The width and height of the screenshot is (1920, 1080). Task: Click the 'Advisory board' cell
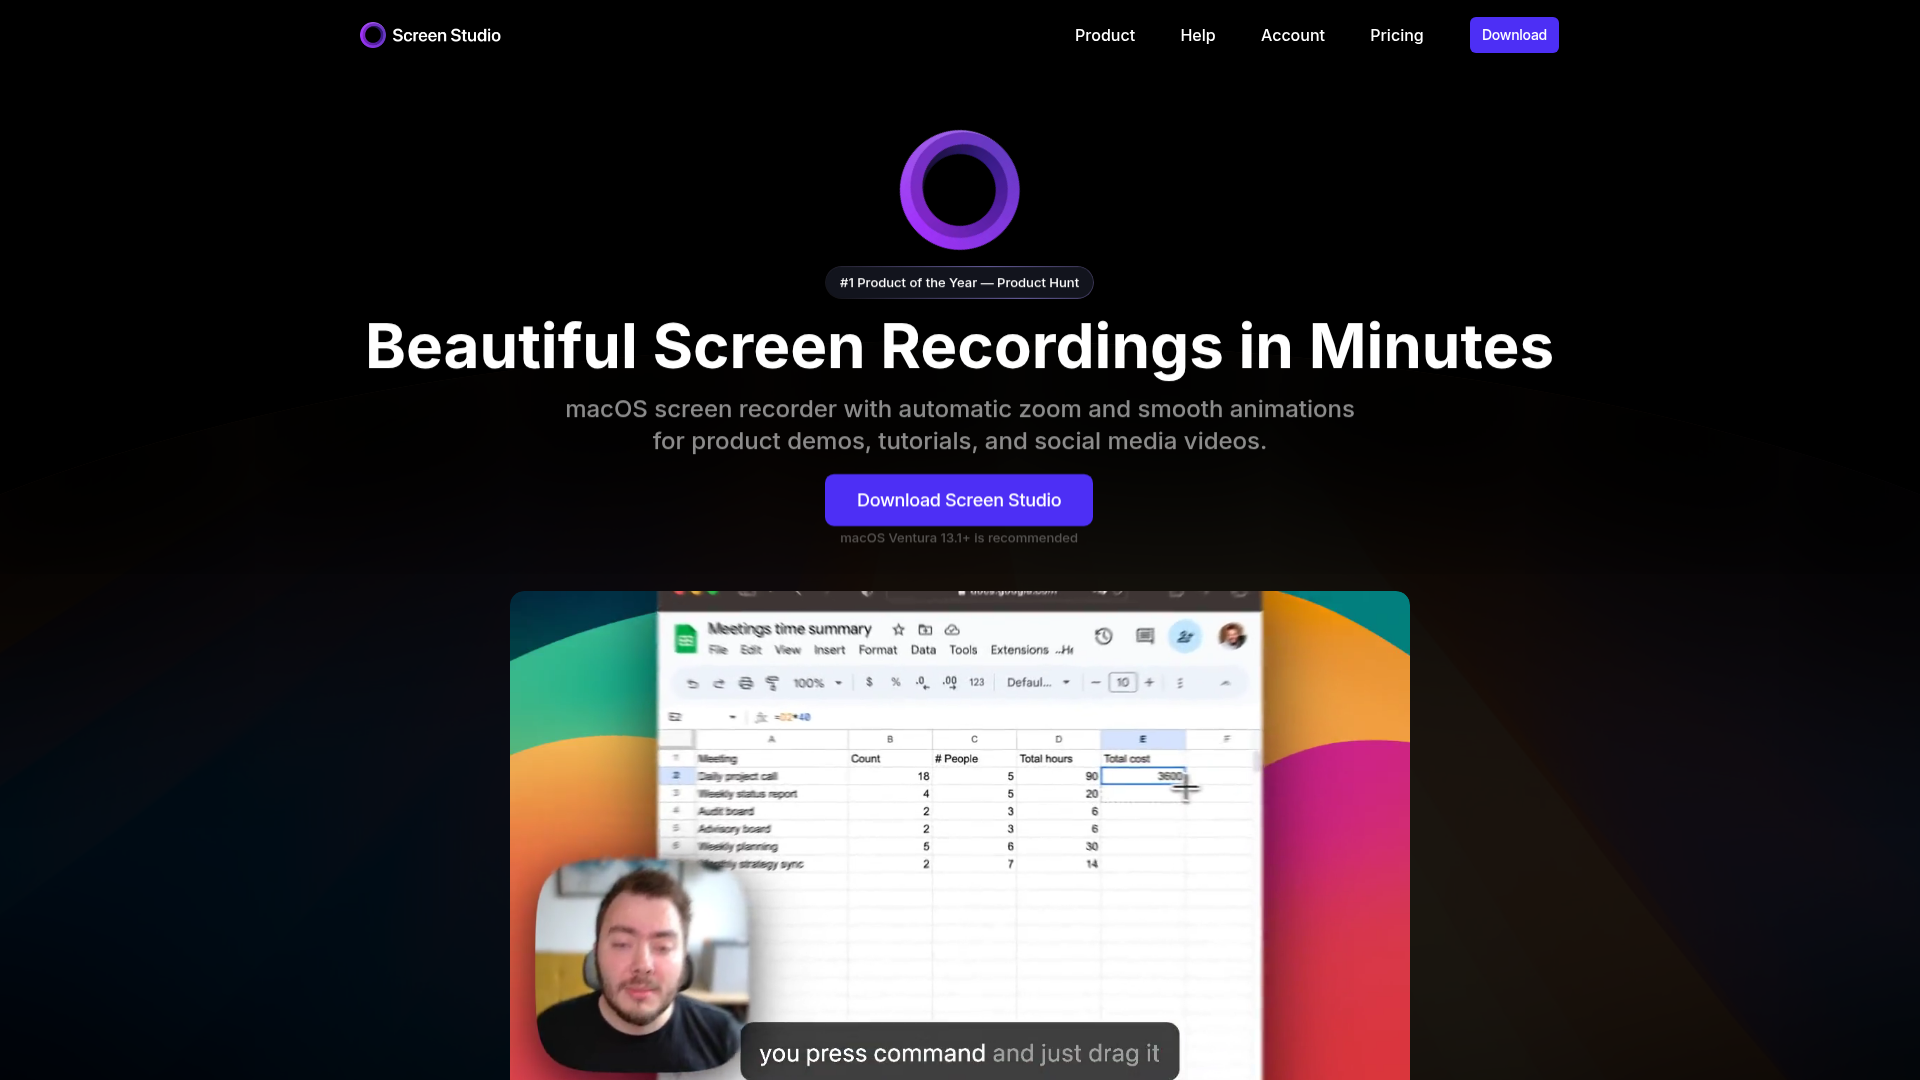(x=771, y=829)
